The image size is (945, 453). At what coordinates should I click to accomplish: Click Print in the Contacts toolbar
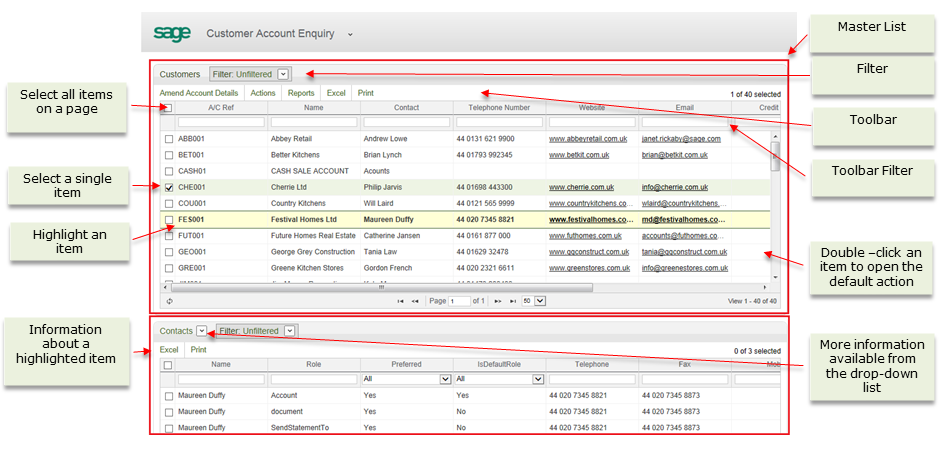click(199, 350)
